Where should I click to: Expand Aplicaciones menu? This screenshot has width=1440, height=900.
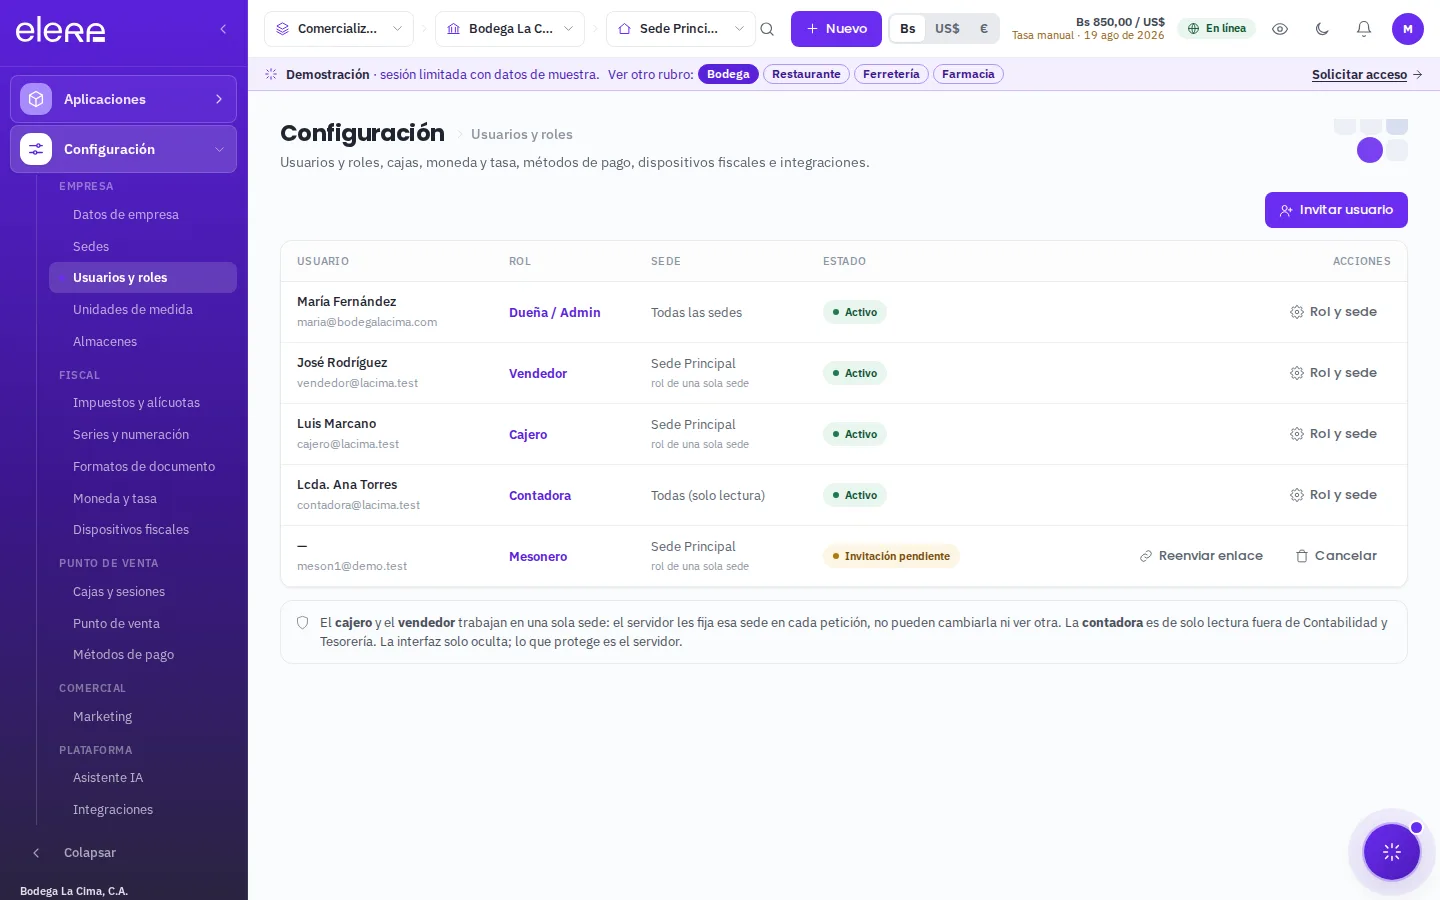[x=124, y=99]
